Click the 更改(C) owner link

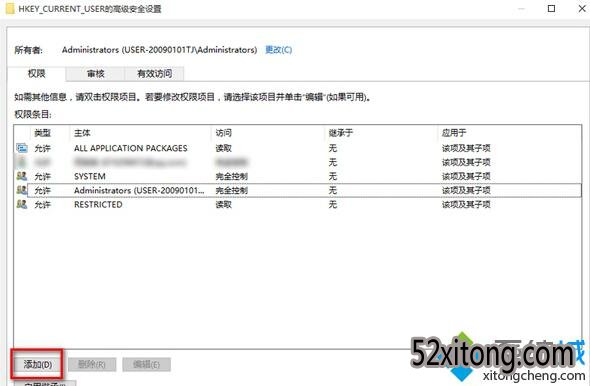[278, 50]
